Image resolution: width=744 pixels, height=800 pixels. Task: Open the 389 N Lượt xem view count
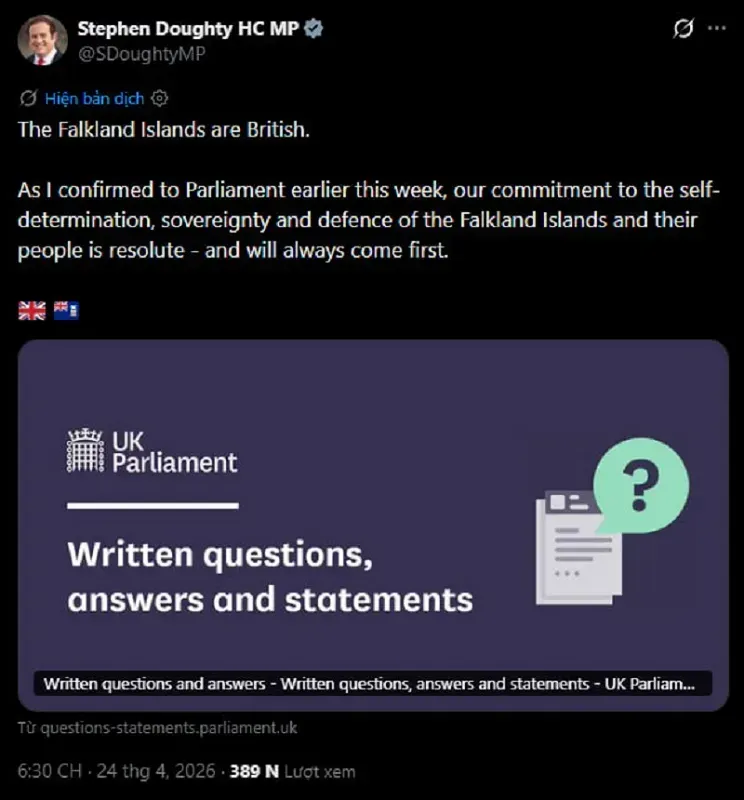point(292,772)
